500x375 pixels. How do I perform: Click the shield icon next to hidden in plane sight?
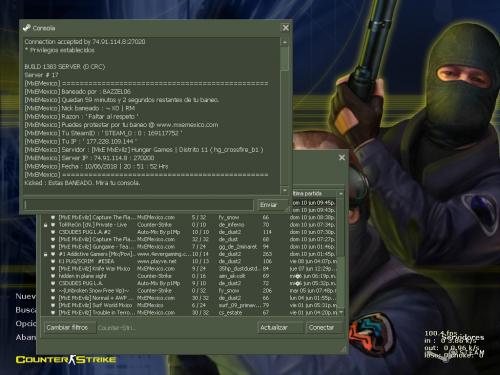[x=53, y=276]
